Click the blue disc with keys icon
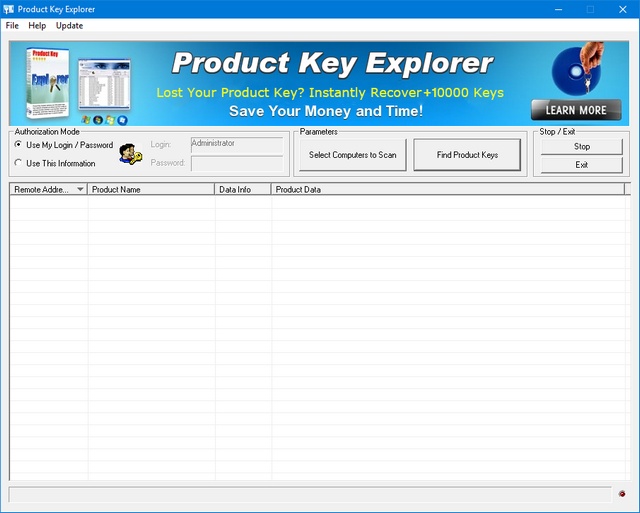 tap(578, 69)
